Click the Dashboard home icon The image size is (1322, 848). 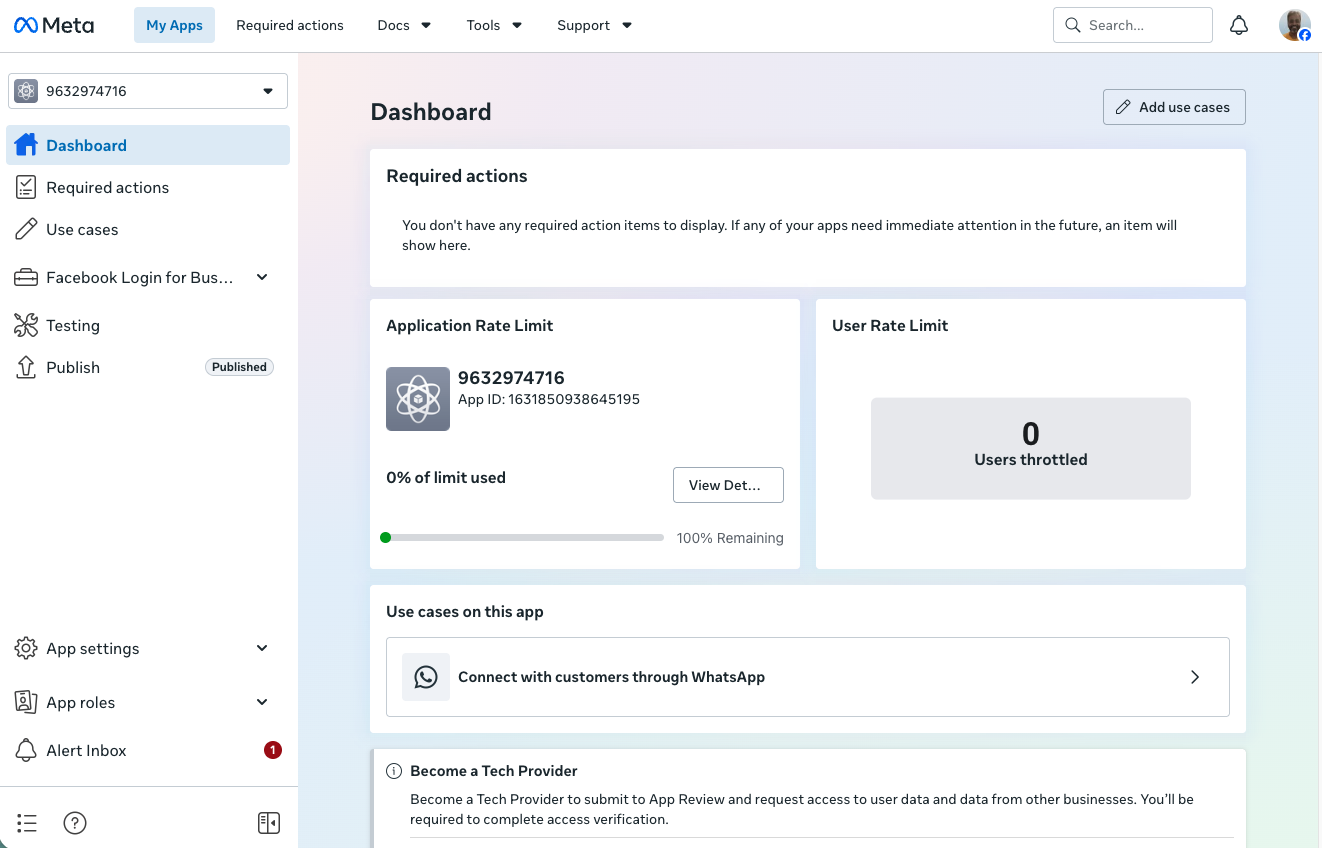[x=26, y=145]
